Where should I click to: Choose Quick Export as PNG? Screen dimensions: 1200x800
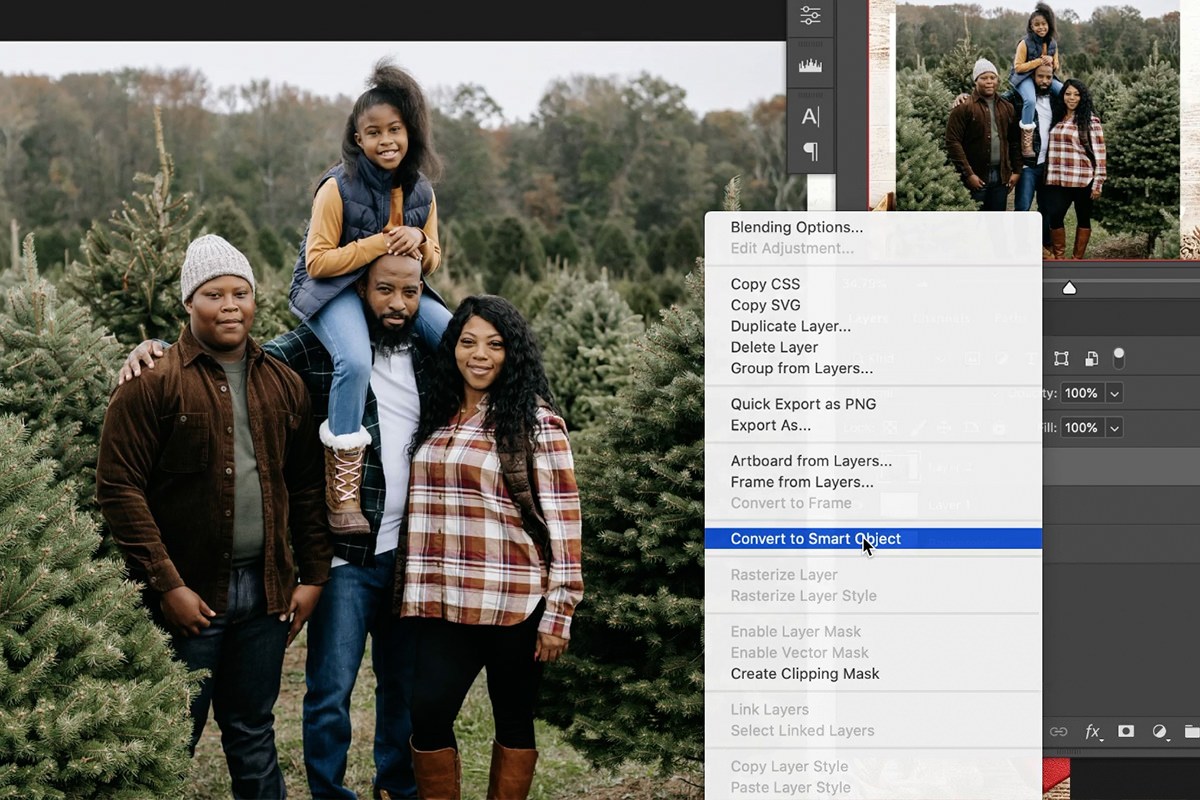803,404
